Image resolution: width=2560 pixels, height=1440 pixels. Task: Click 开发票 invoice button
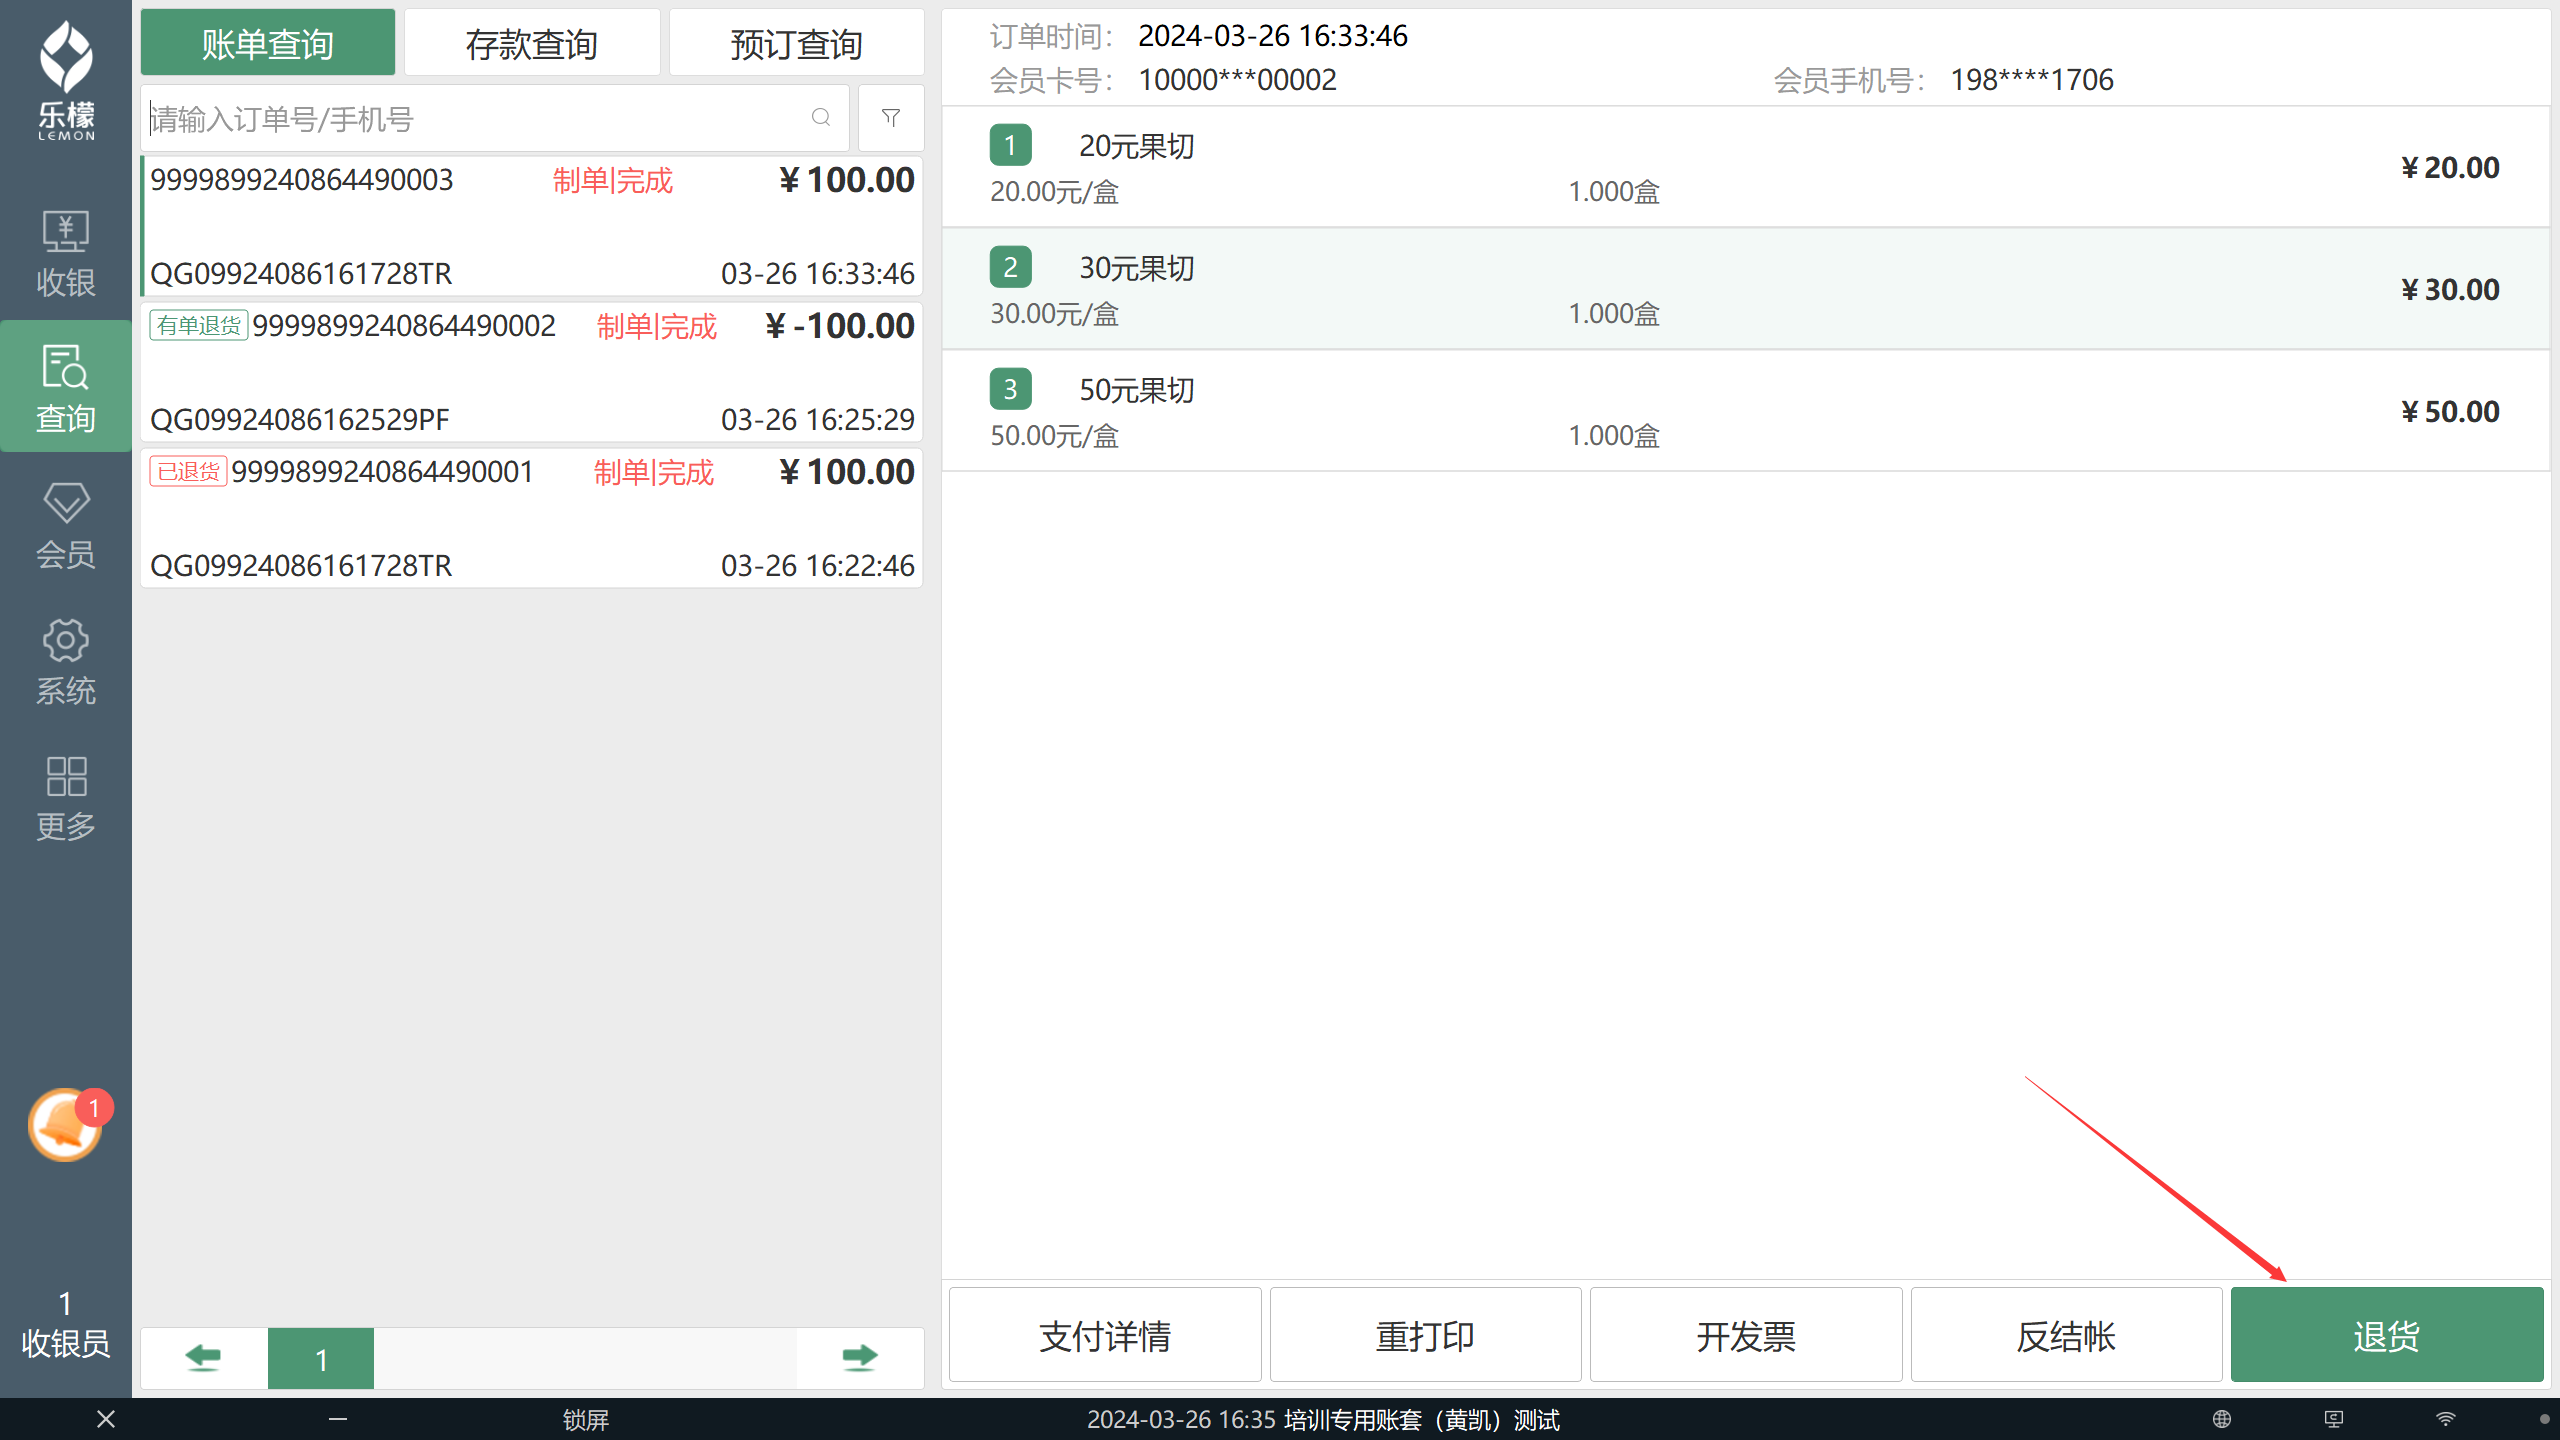[1746, 1336]
